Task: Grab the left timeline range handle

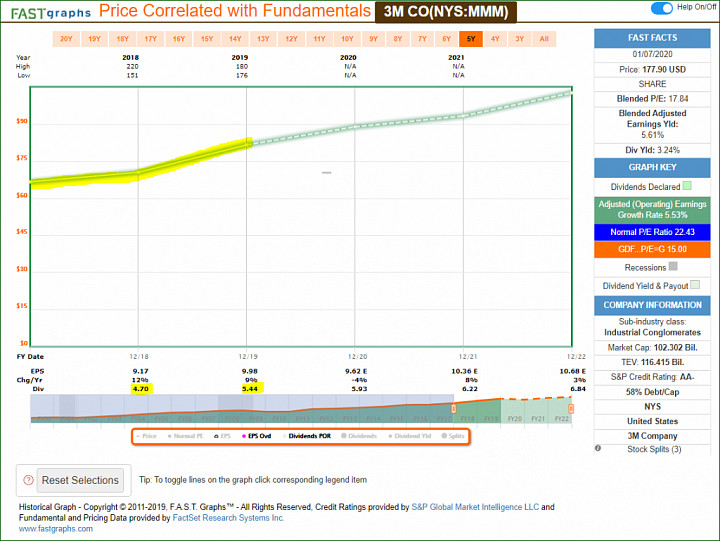Action: [x=453, y=409]
